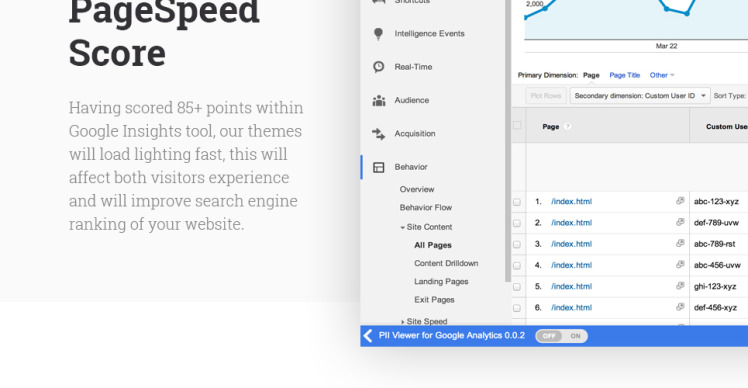Viewport: 748px width, 388px height.
Task: Click the abc-789-rst user ID cell
Action: pos(714,244)
